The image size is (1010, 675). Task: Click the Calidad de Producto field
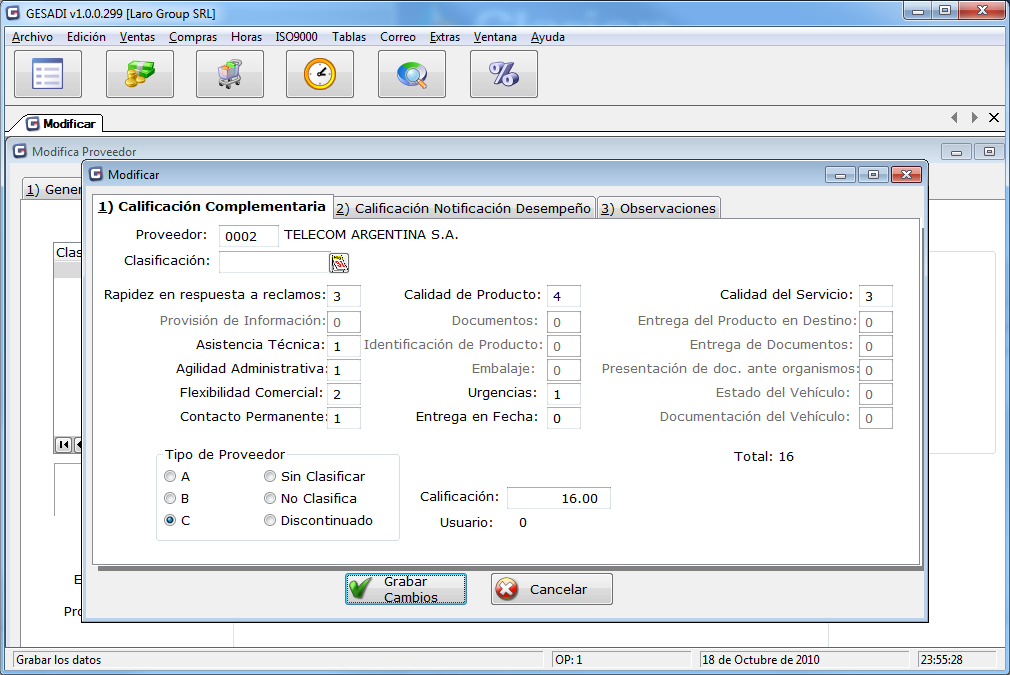(564, 296)
